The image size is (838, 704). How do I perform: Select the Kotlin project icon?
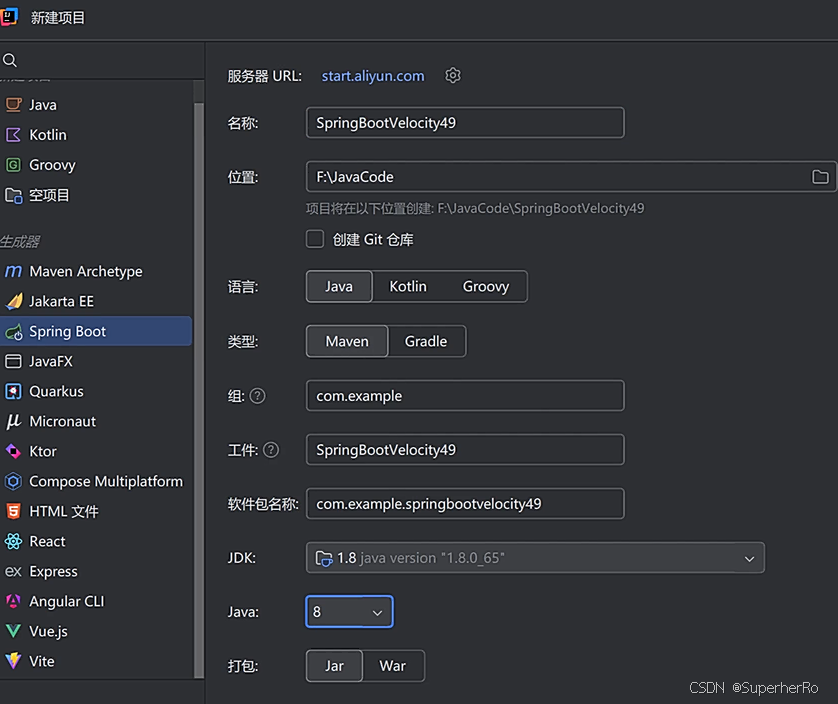[x=13, y=135]
